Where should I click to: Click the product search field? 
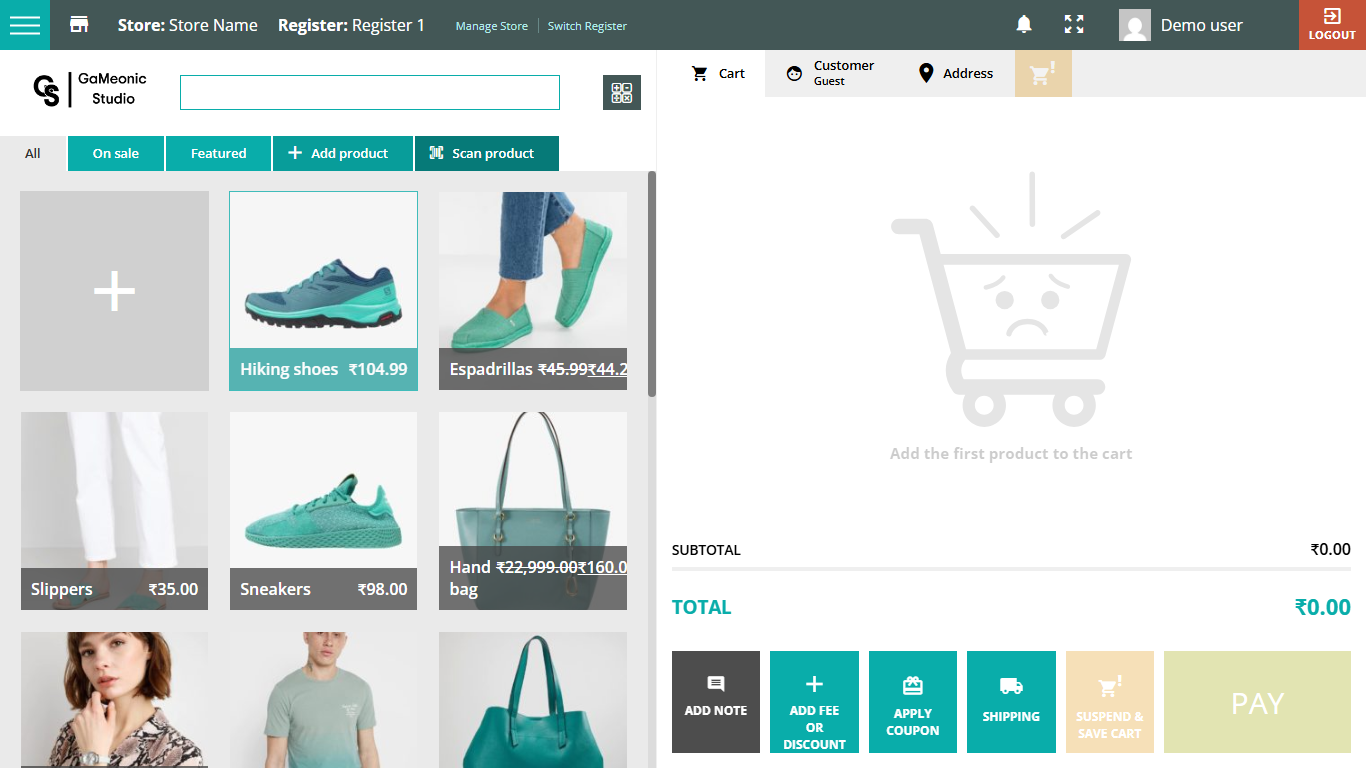pos(370,93)
